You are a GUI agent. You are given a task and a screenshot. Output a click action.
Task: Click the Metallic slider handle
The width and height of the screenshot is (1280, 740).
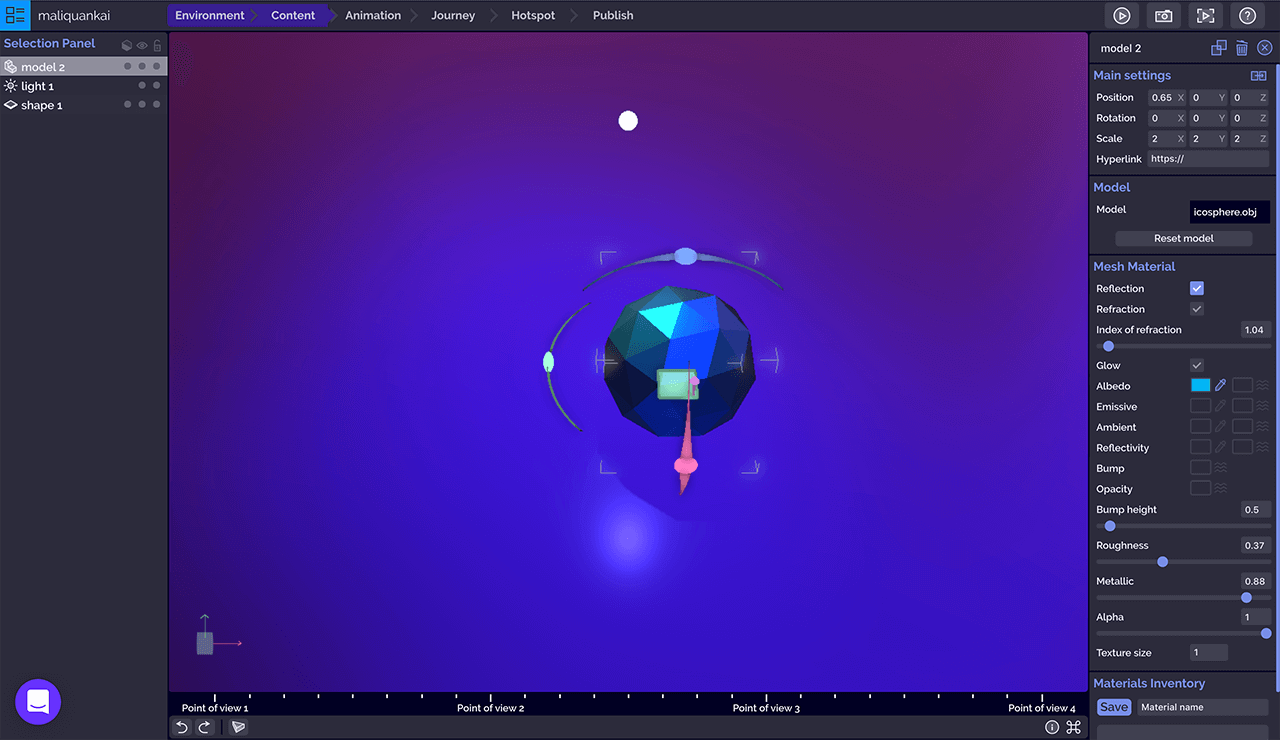pos(1246,598)
